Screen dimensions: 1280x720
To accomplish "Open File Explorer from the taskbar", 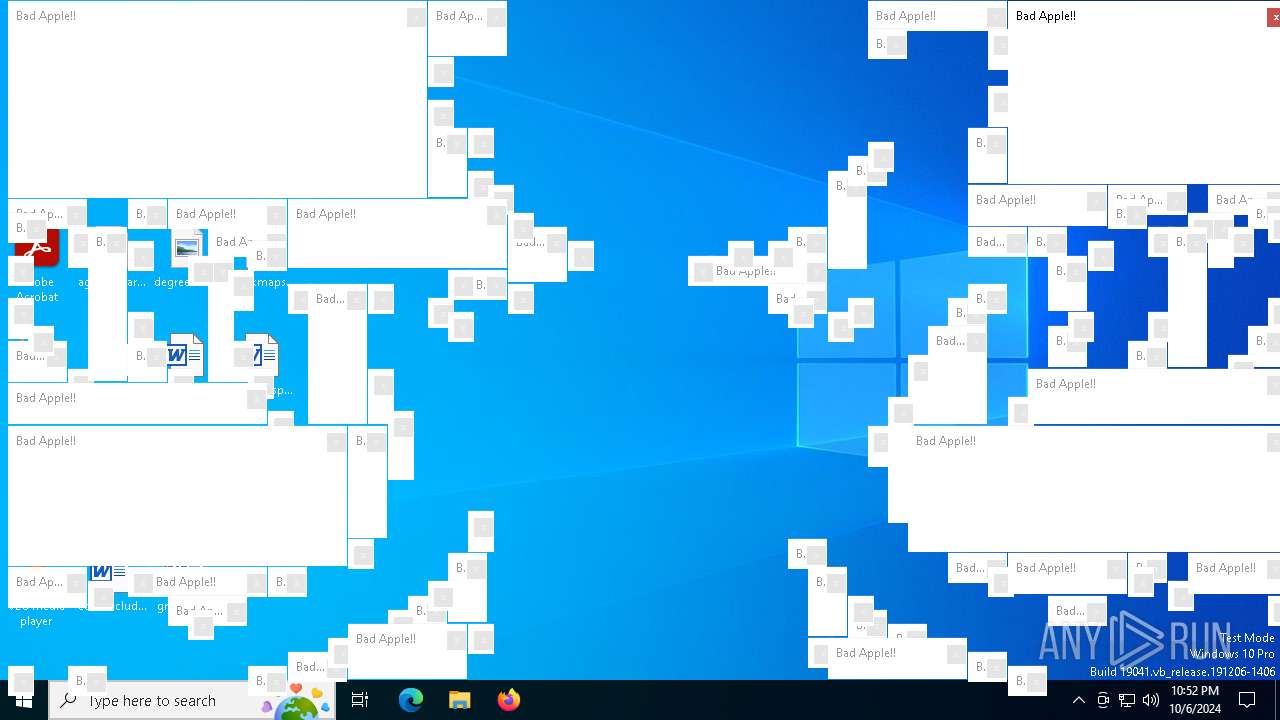I will click(x=460, y=700).
